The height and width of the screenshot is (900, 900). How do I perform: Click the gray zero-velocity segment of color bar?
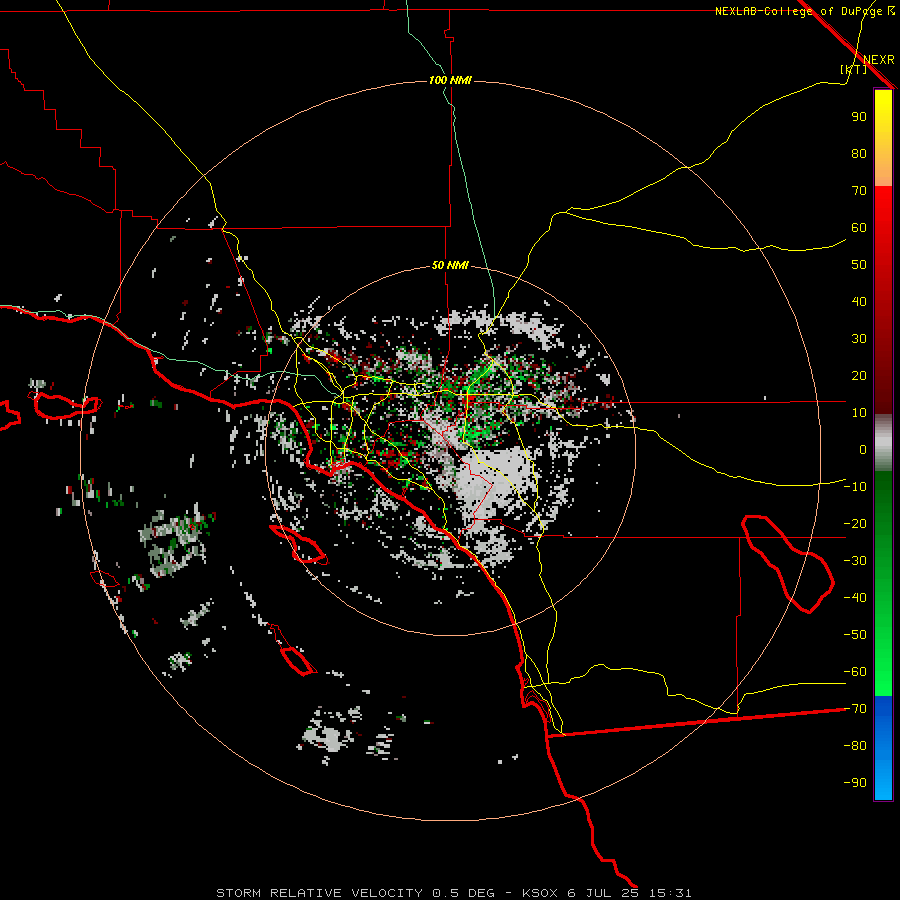[883, 443]
